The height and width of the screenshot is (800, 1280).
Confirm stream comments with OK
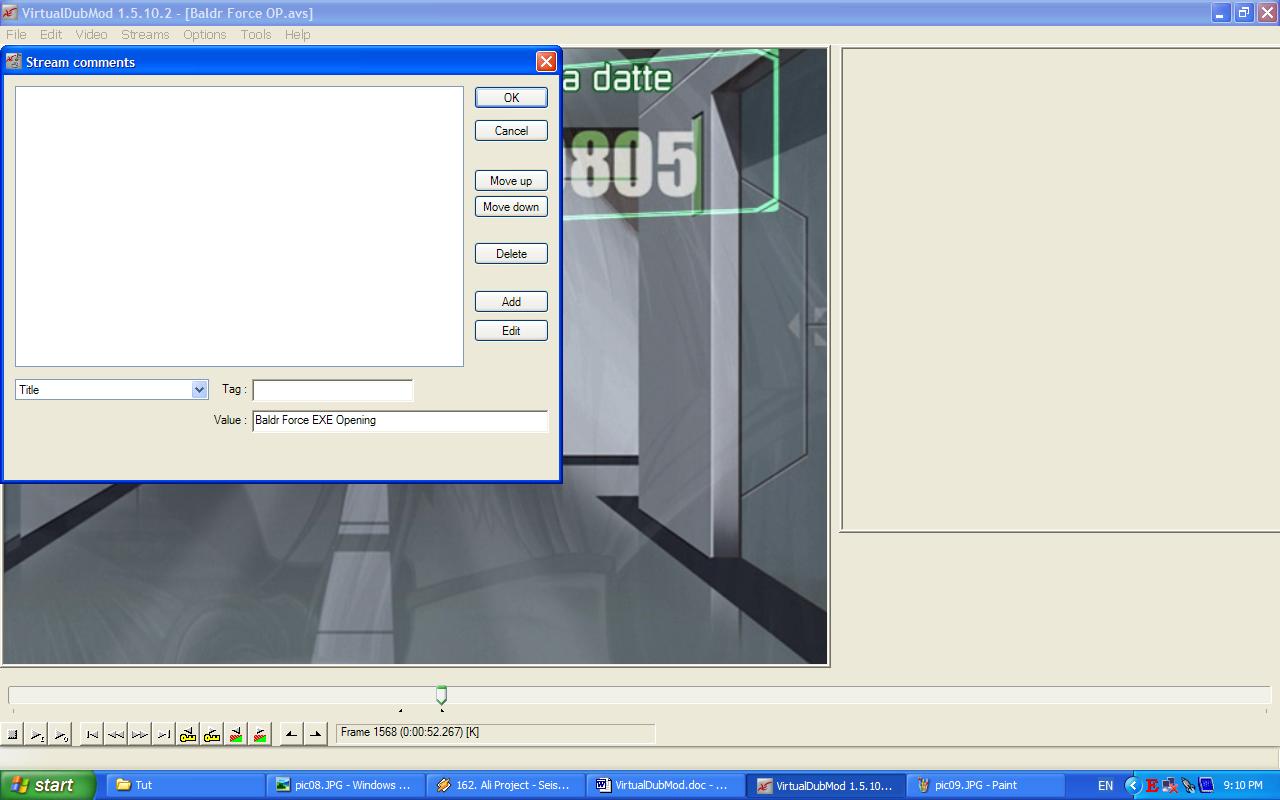511,98
